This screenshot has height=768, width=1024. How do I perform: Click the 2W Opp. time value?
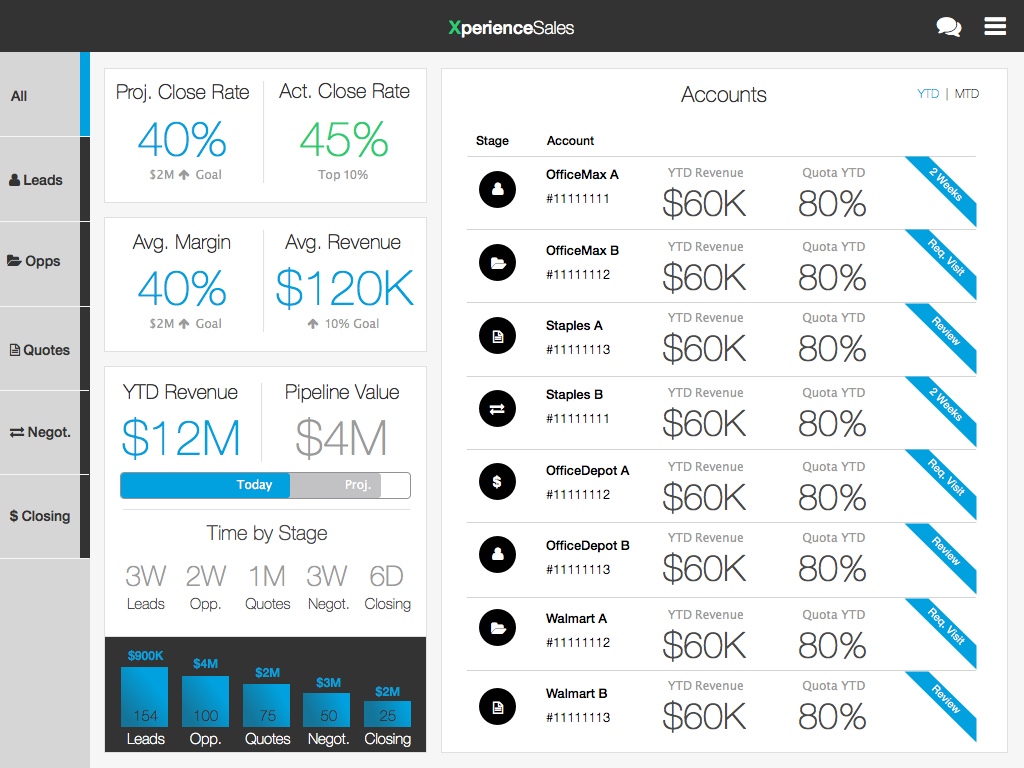click(x=206, y=576)
